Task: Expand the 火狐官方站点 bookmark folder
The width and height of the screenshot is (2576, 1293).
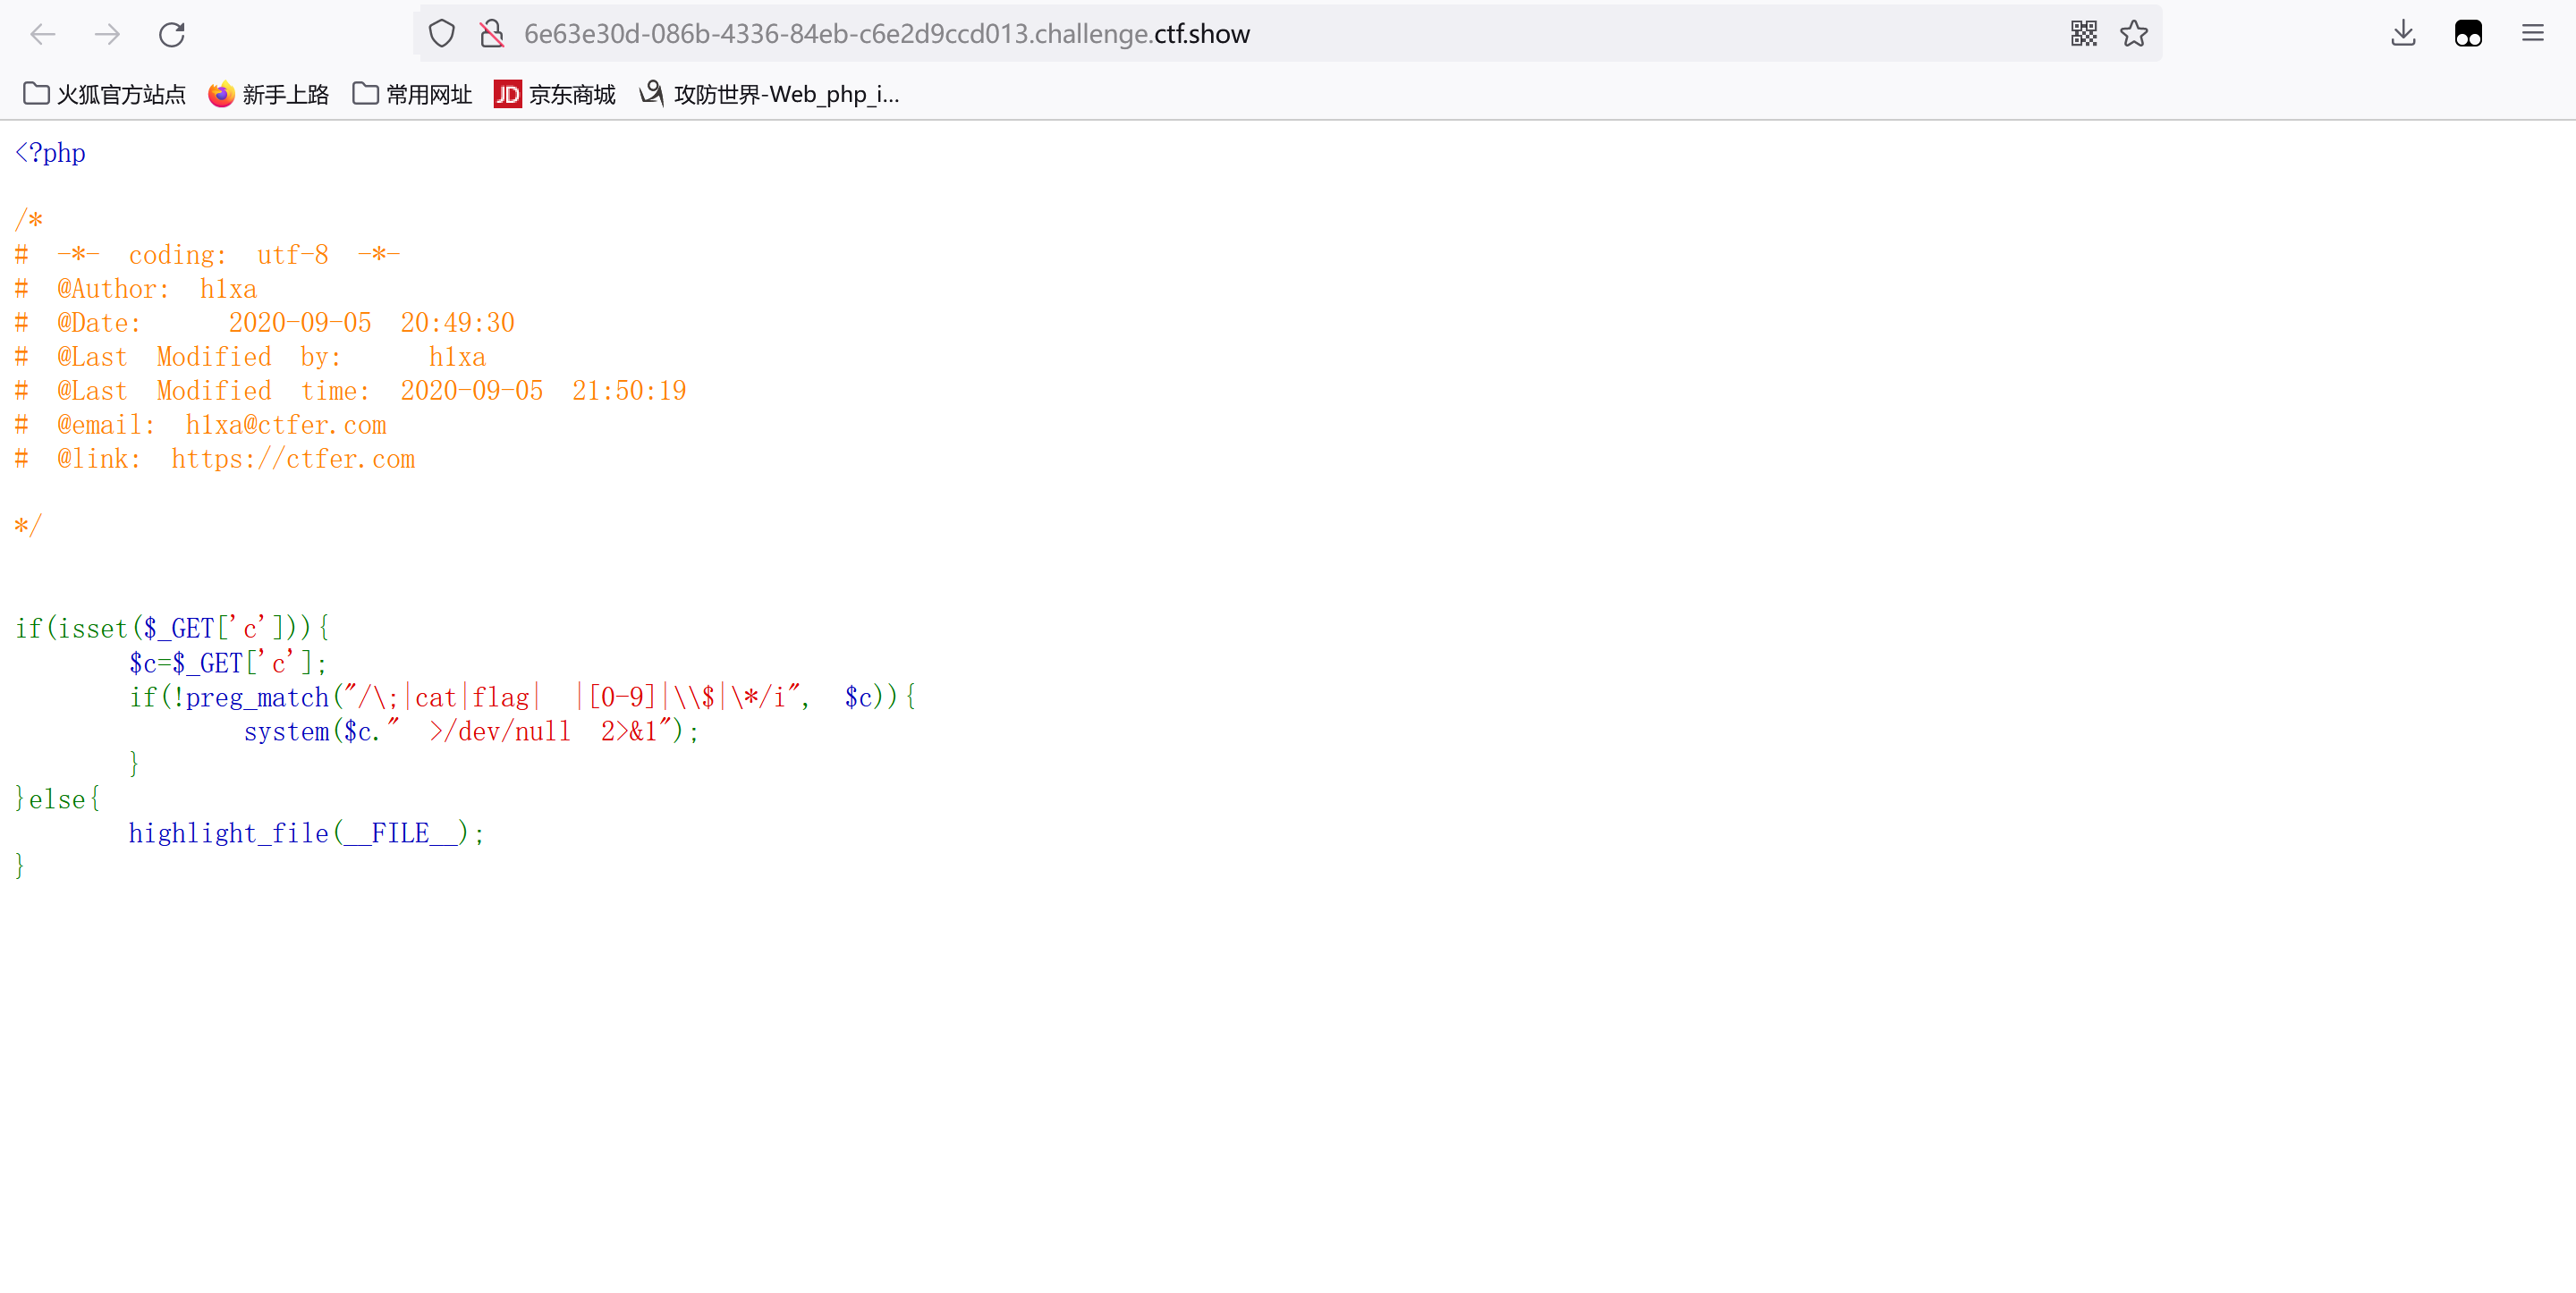Action: pos(104,94)
